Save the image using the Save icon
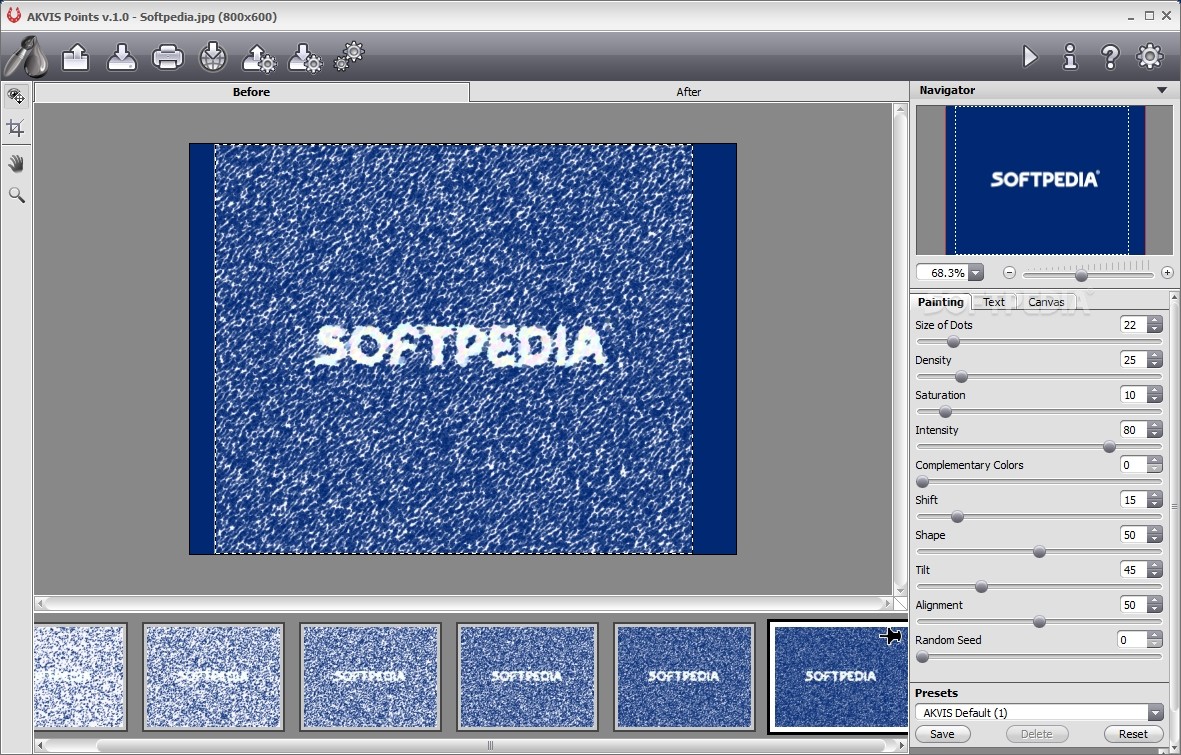The height and width of the screenshot is (755, 1181). [121, 57]
